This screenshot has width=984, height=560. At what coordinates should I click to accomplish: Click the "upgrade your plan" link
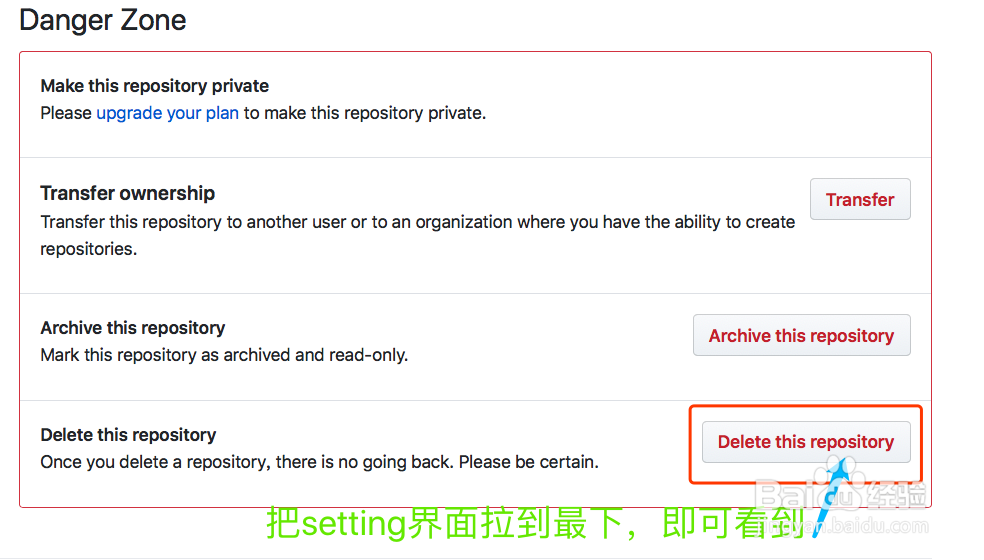(167, 113)
